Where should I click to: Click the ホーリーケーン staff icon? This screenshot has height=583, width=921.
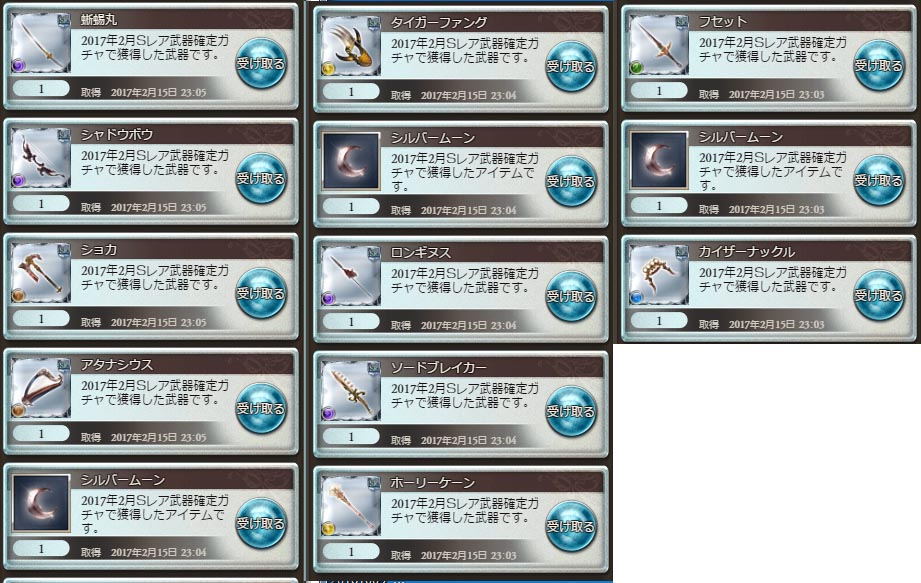(351, 507)
